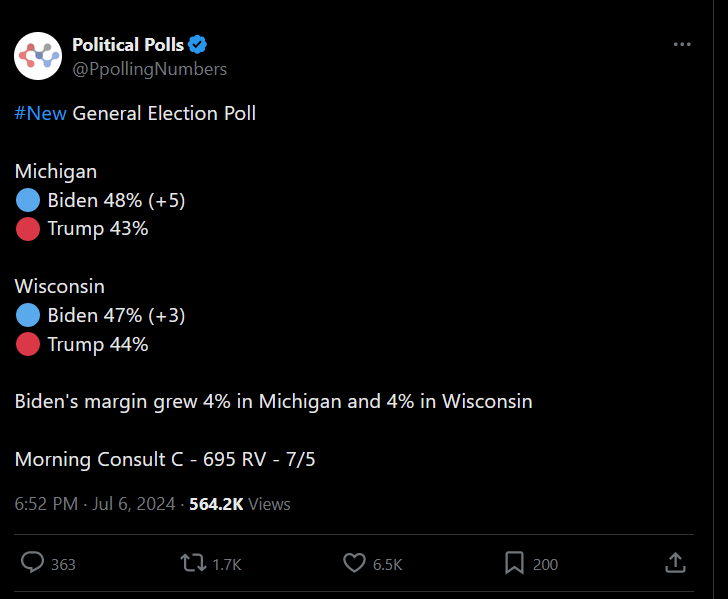Image resolution: width=728 pixels, height=599 pixels.
Task: Click the 6.5K likes count
Action: click(x=388, y=564)
